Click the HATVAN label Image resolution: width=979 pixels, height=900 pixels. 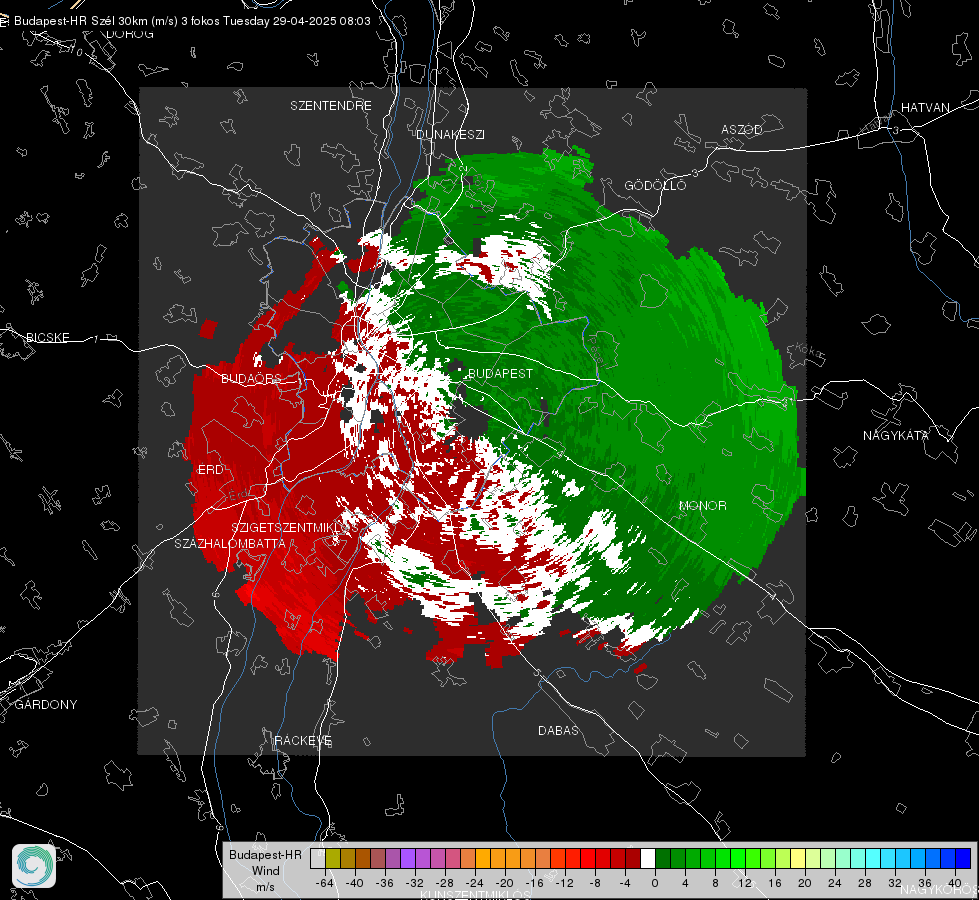[925, 107]
